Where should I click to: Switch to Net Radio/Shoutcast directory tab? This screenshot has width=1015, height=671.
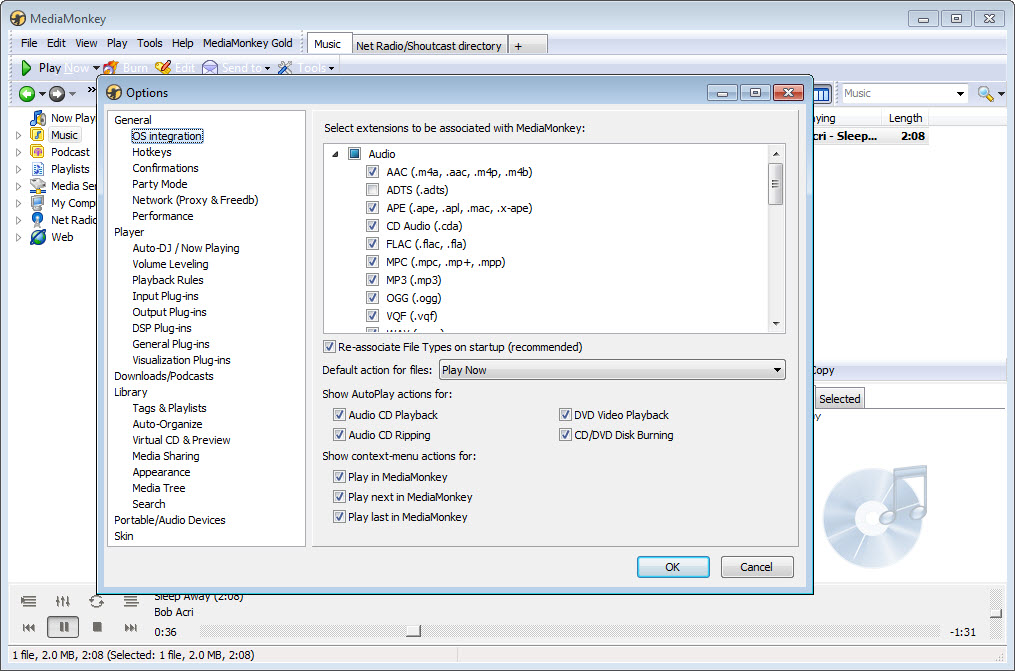(x=429, y=45)
